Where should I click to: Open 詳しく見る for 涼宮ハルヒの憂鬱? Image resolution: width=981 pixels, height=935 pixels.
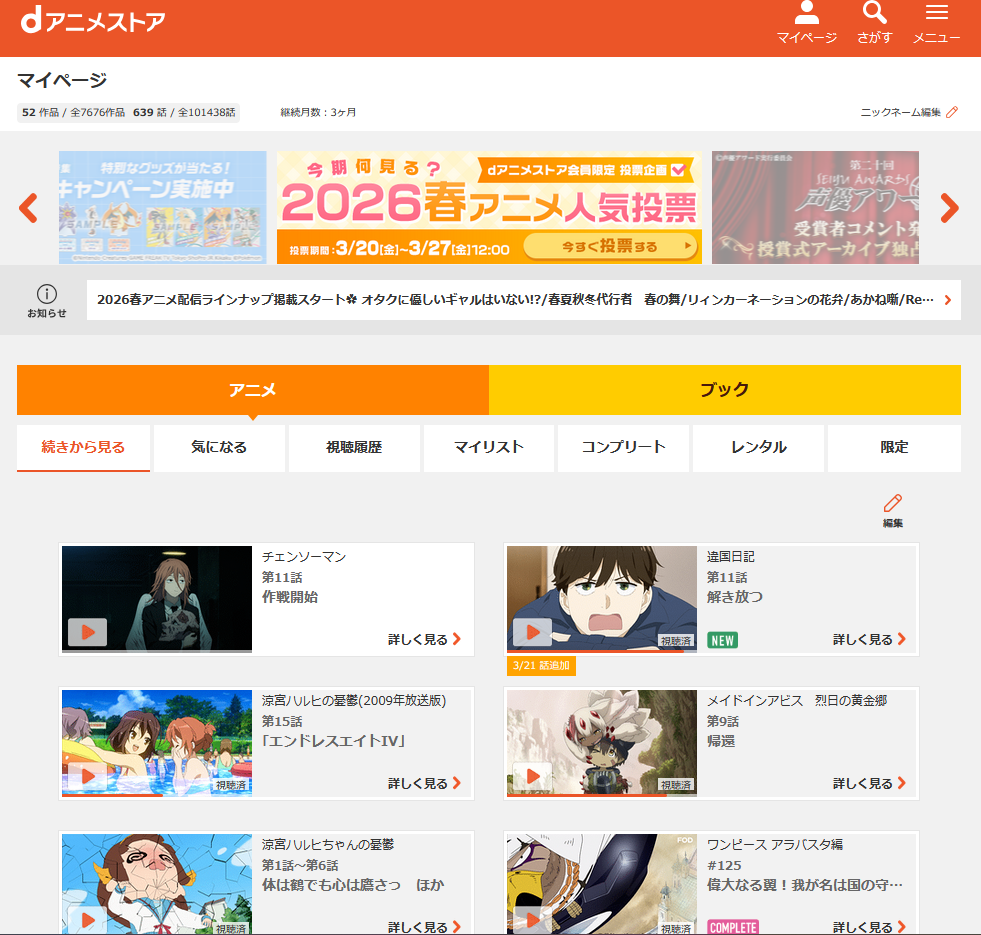(424, 784)
